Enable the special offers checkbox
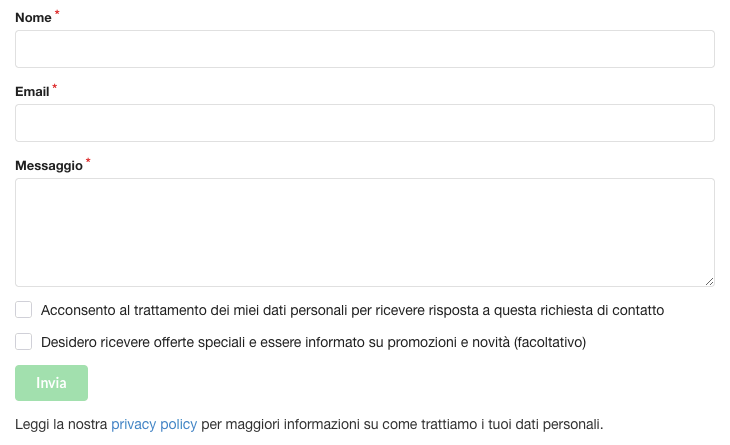 pyautogui.click(x=24, y=342)
